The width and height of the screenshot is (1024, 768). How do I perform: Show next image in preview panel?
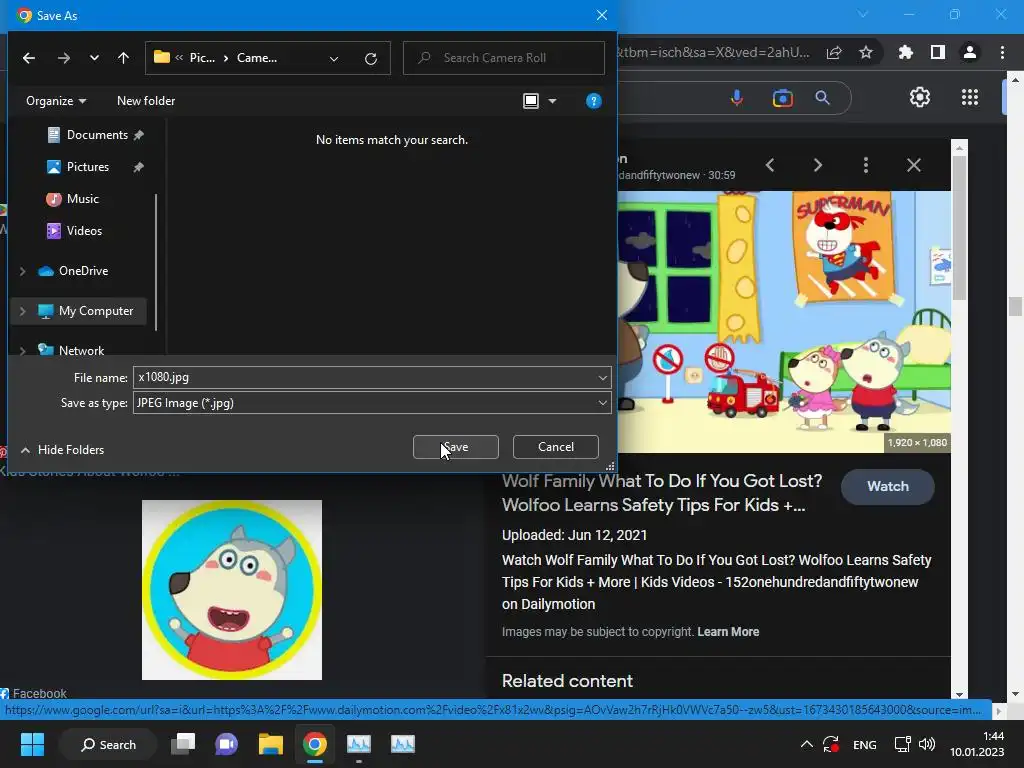818,165
